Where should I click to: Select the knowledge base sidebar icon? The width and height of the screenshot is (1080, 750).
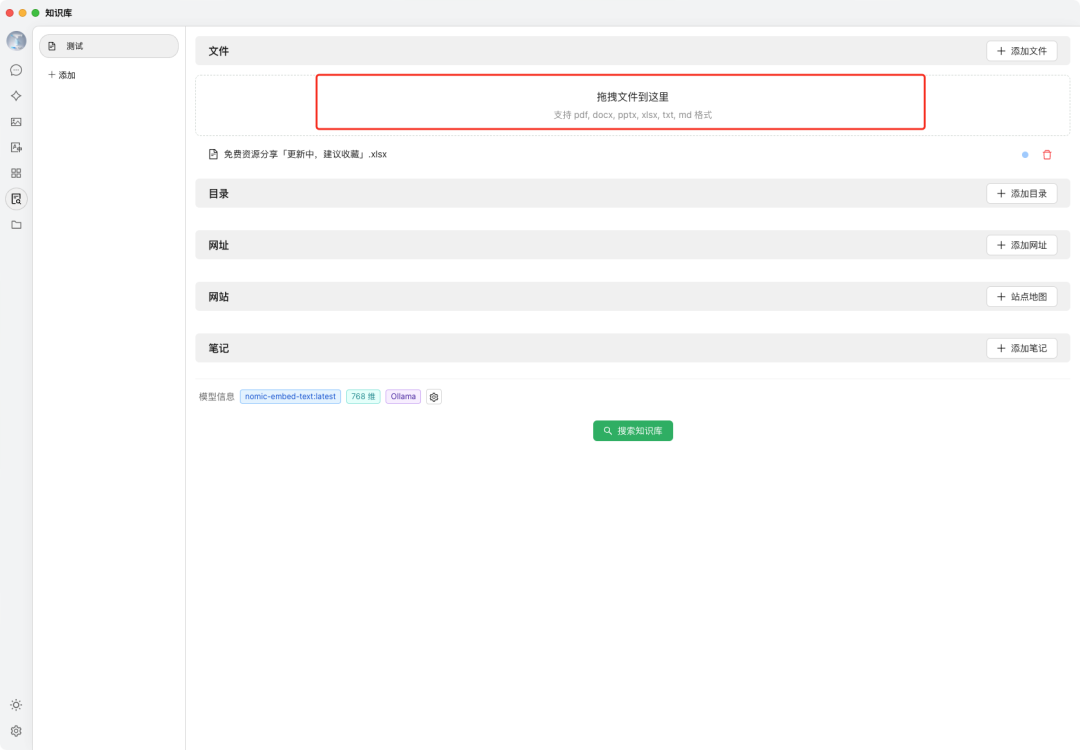point(17,199)
